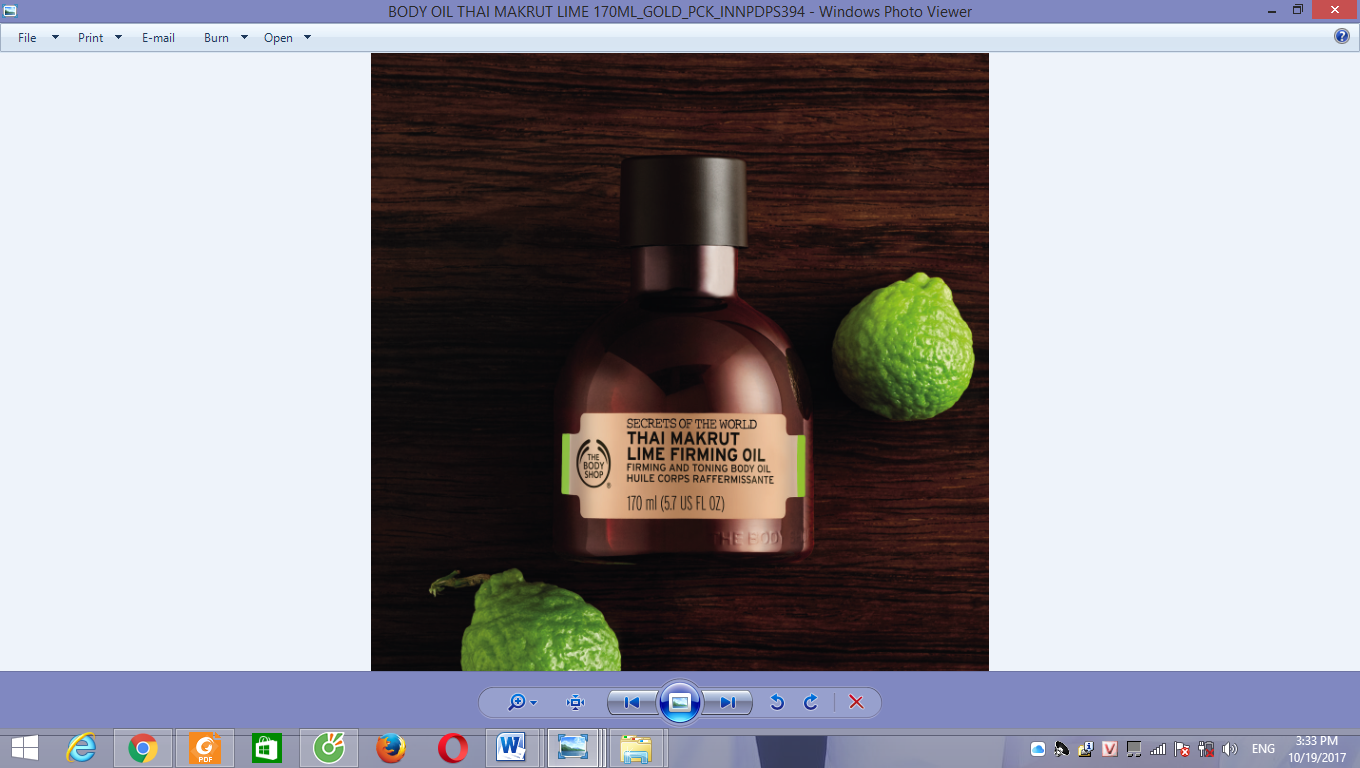Expand the Burn dropdown arrow

point(244,38)
